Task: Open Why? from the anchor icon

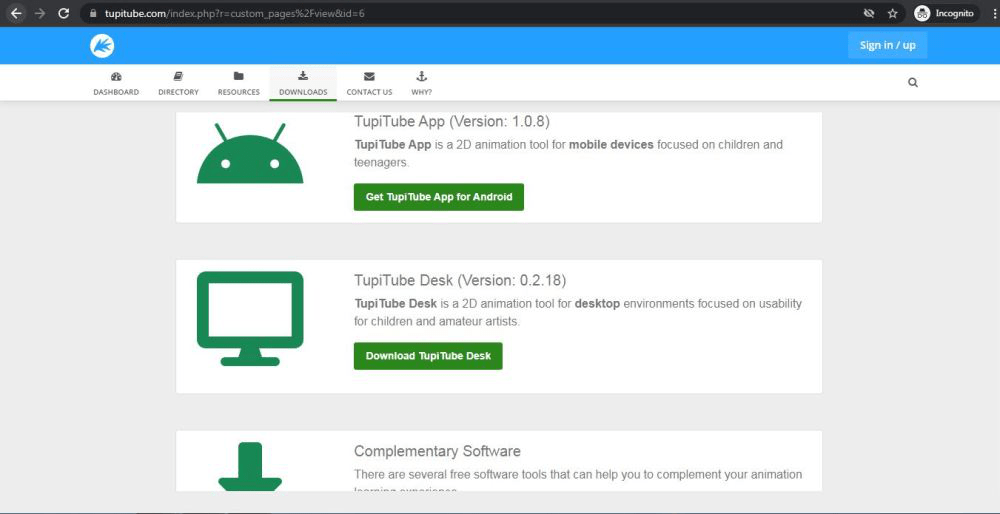Action: tap(421, 77)
